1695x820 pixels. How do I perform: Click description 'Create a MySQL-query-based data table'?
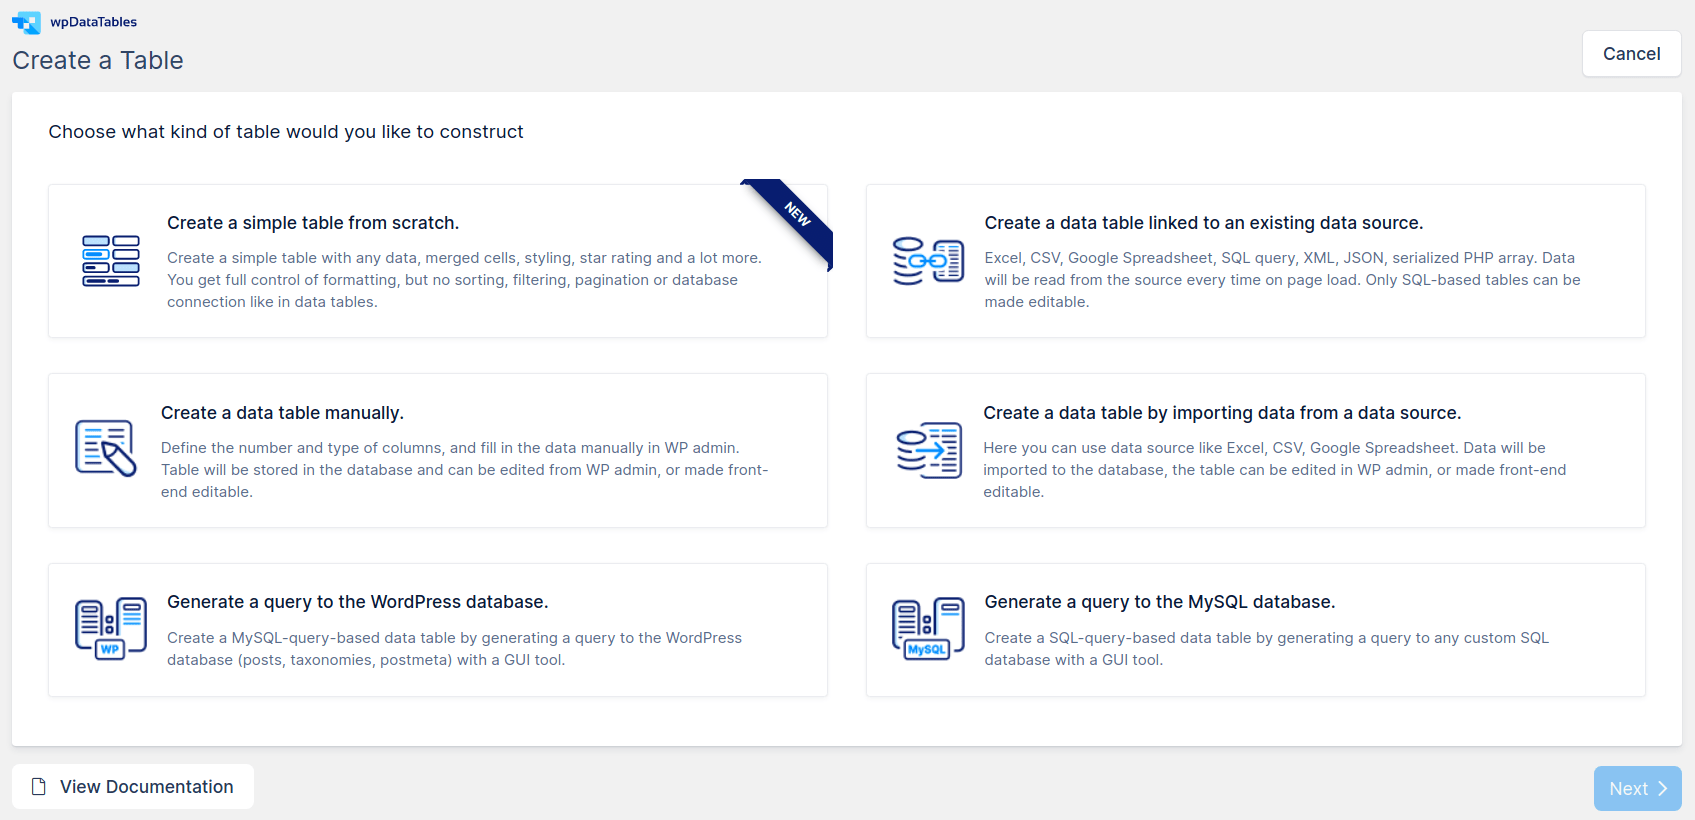pyautogui.click(x=455, y=649)
